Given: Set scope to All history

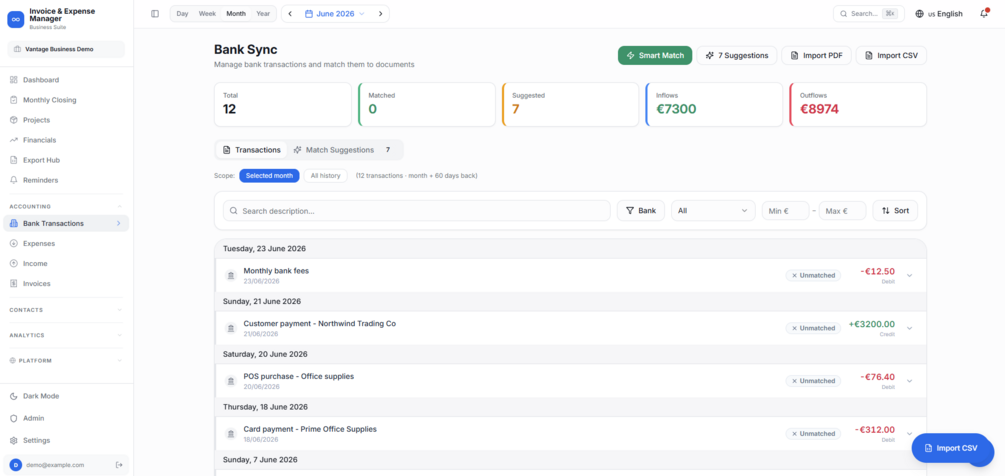Looking at the screenshot, I should 326,176.
